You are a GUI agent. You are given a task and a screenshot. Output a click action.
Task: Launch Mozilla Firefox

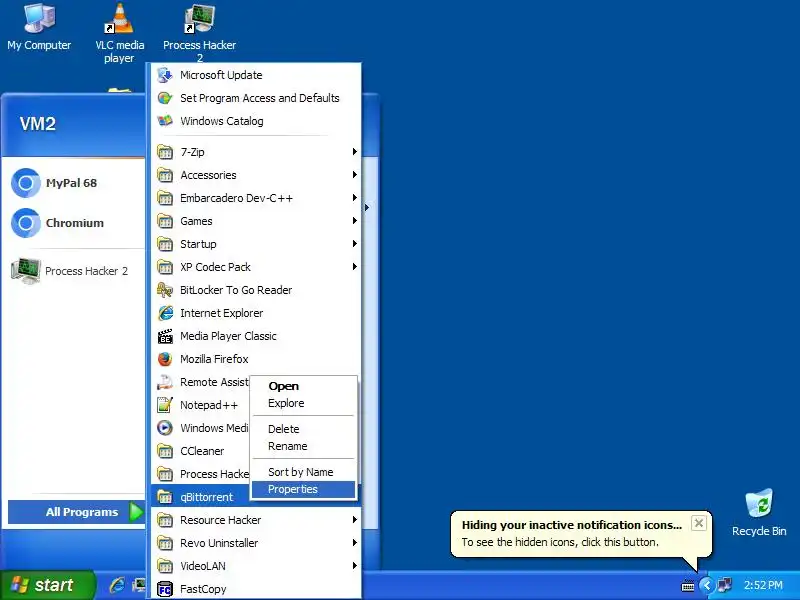(x=256, y=359)
